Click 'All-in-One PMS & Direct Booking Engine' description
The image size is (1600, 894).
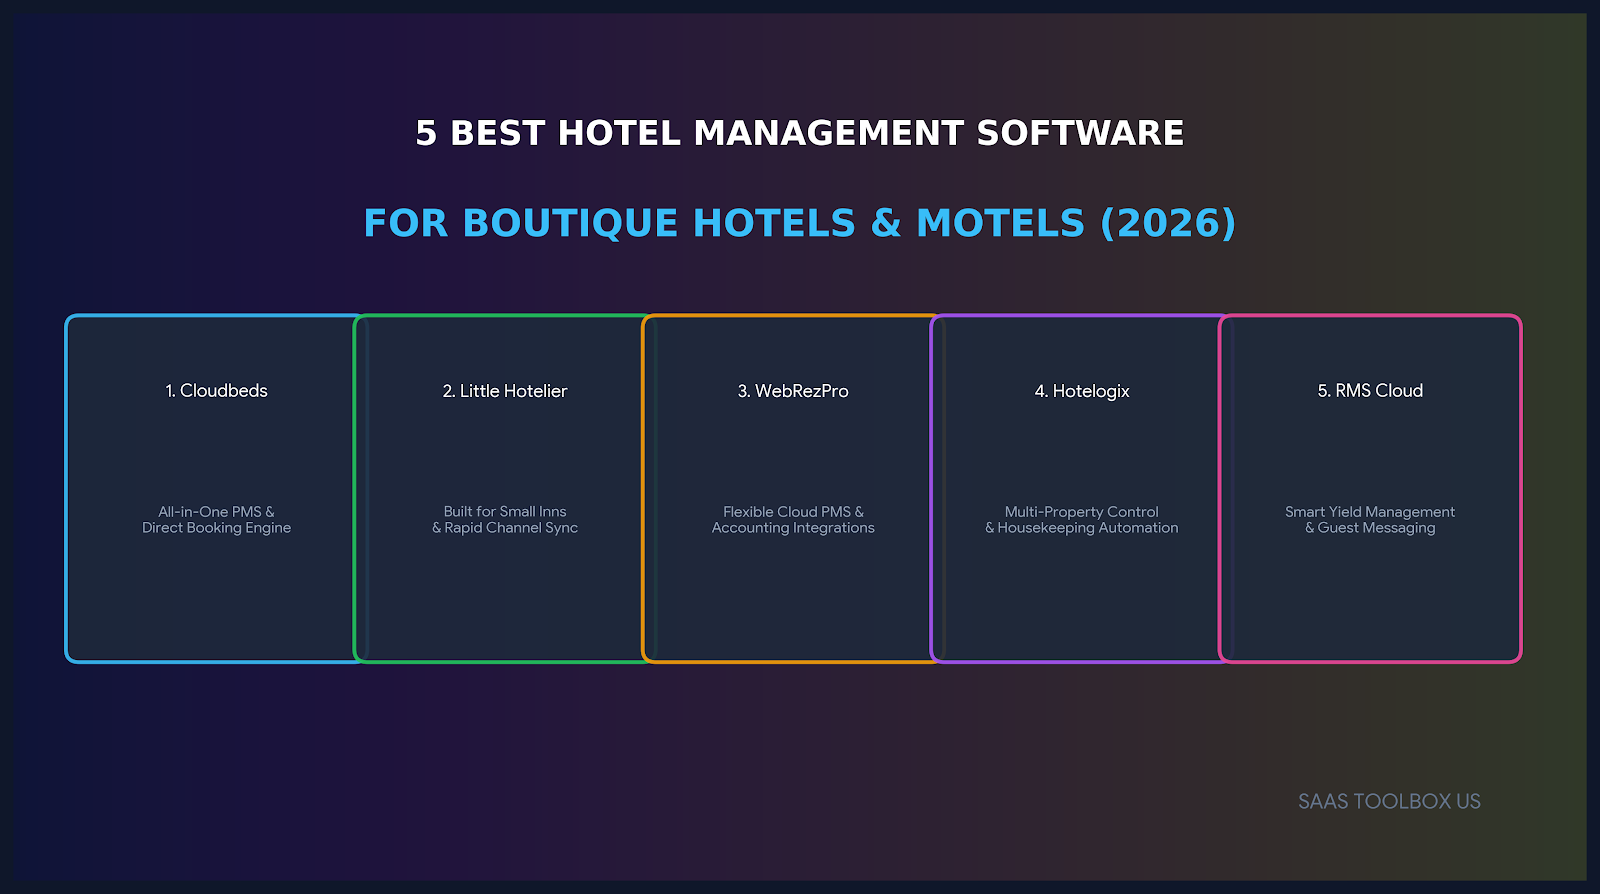pos(217,520)
